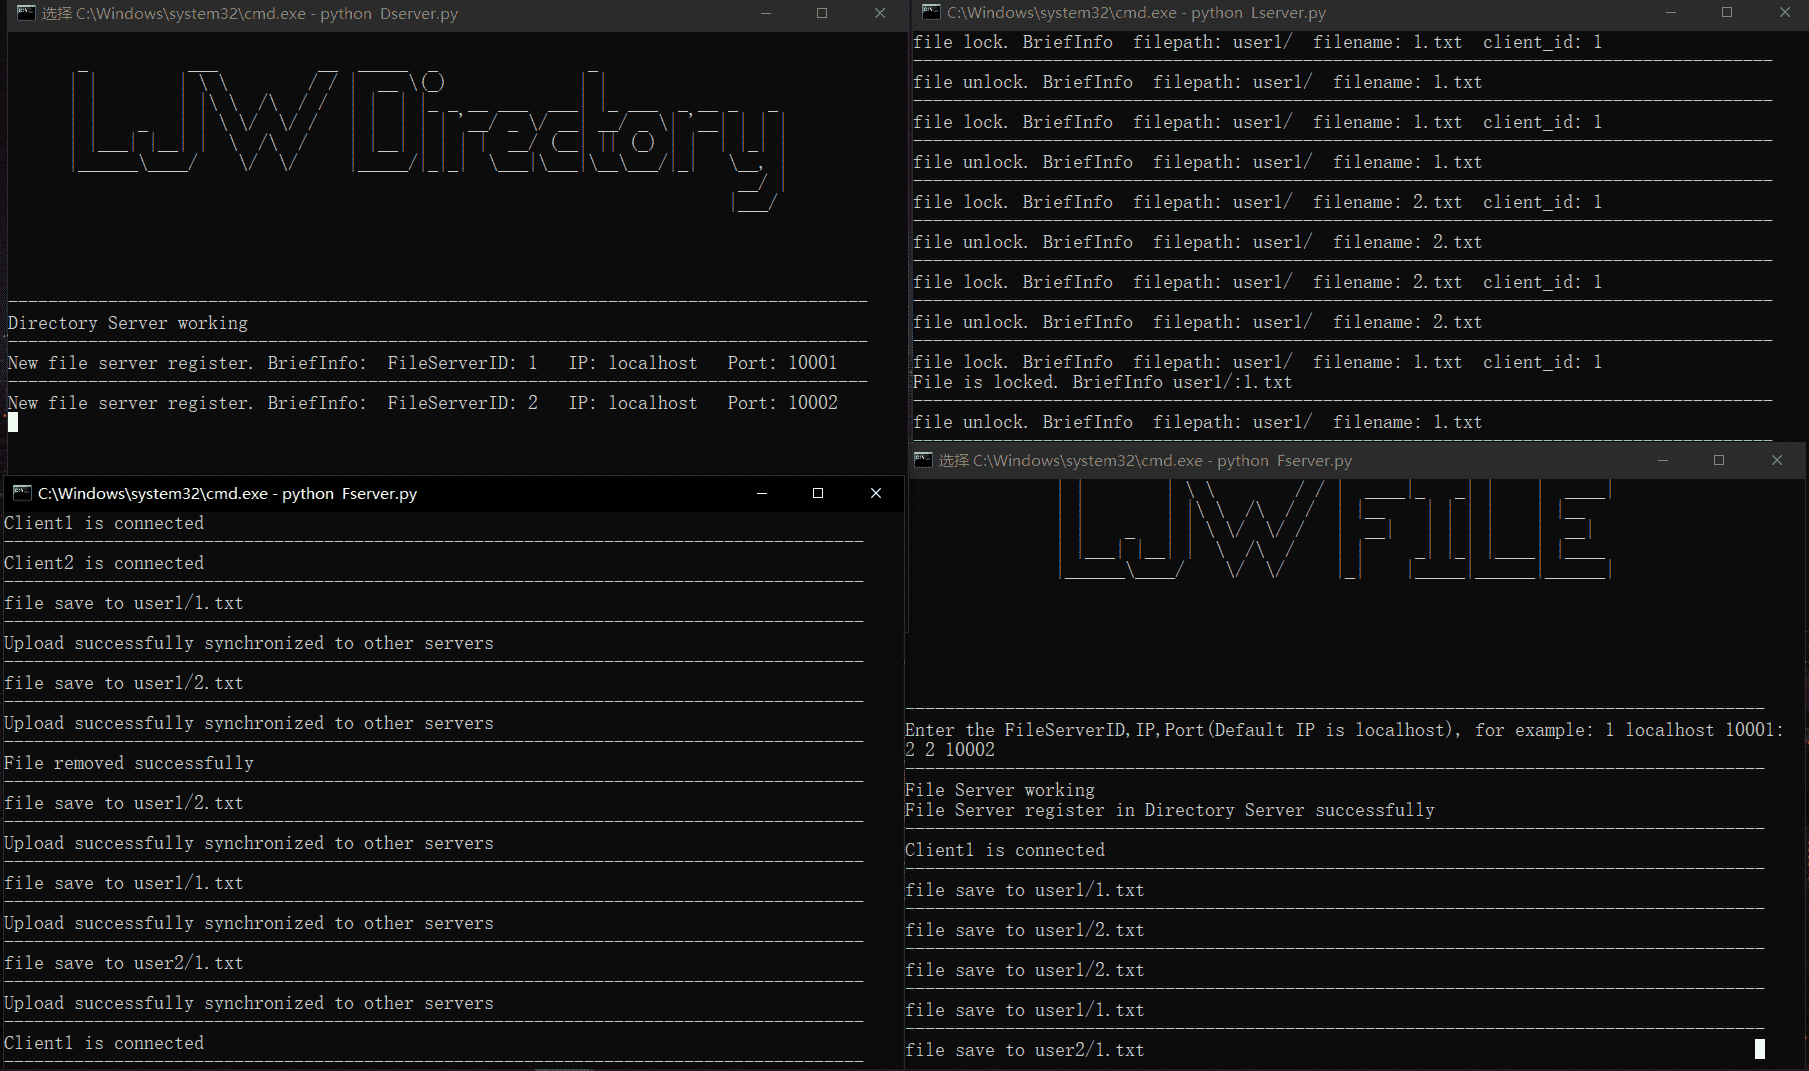
Task: Click the '2 2 10002' input line
Action: pos(950,750)
